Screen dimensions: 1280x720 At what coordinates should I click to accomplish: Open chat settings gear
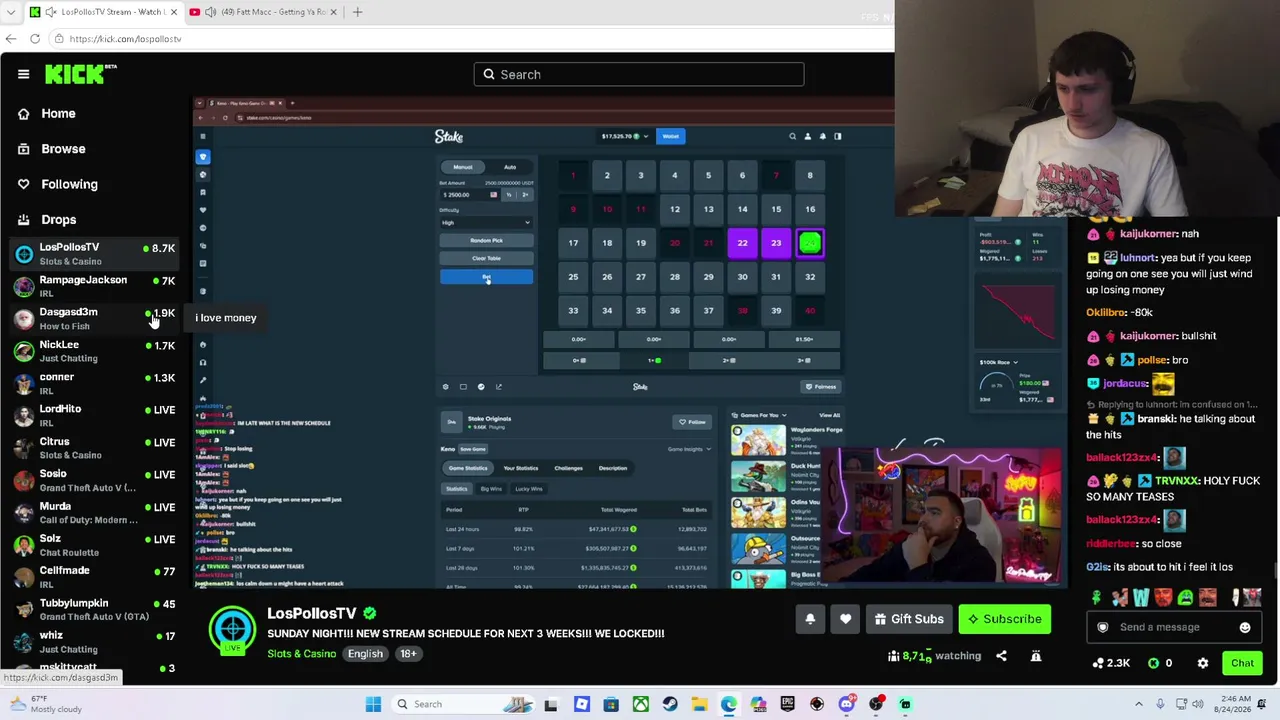(x=1203, y=663)
